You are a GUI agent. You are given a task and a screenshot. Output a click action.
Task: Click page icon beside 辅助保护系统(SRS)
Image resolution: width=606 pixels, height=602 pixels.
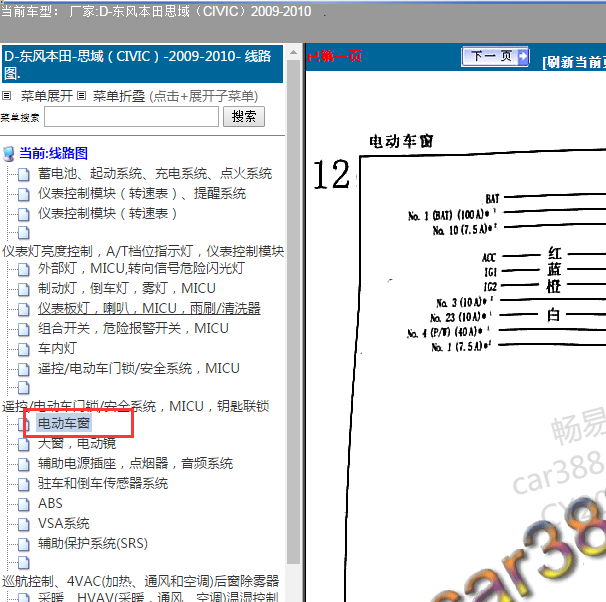click(x=24, y=545)
